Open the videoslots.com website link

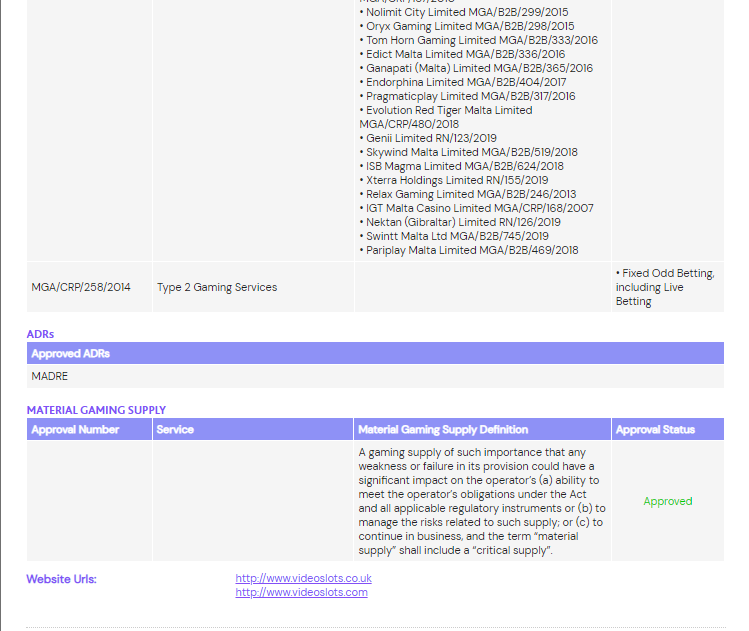point(301,592)
